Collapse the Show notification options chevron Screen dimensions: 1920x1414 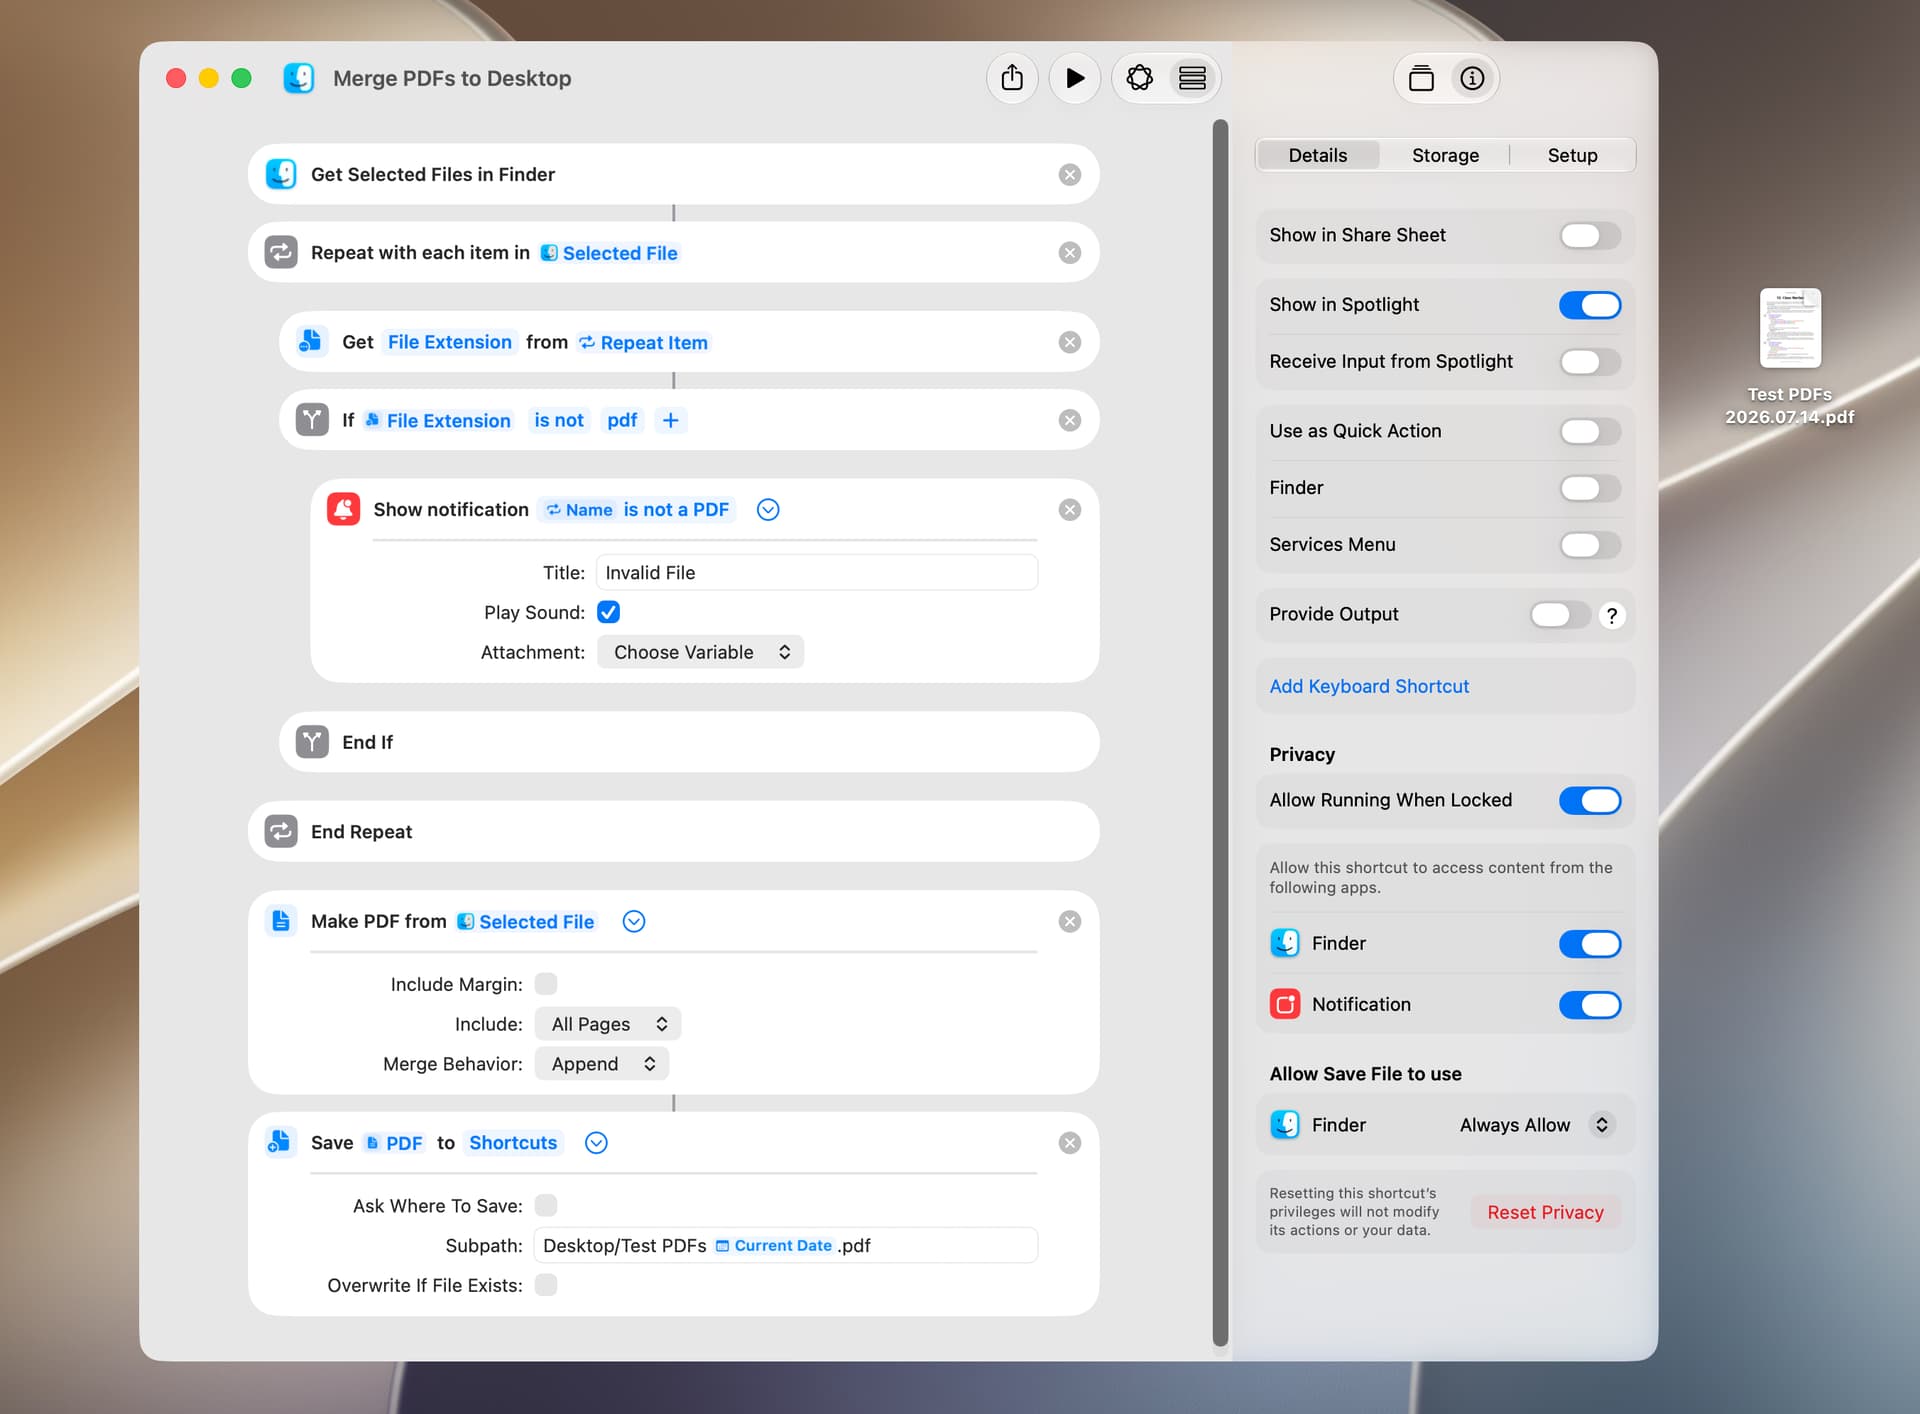[x=768, y=510]
